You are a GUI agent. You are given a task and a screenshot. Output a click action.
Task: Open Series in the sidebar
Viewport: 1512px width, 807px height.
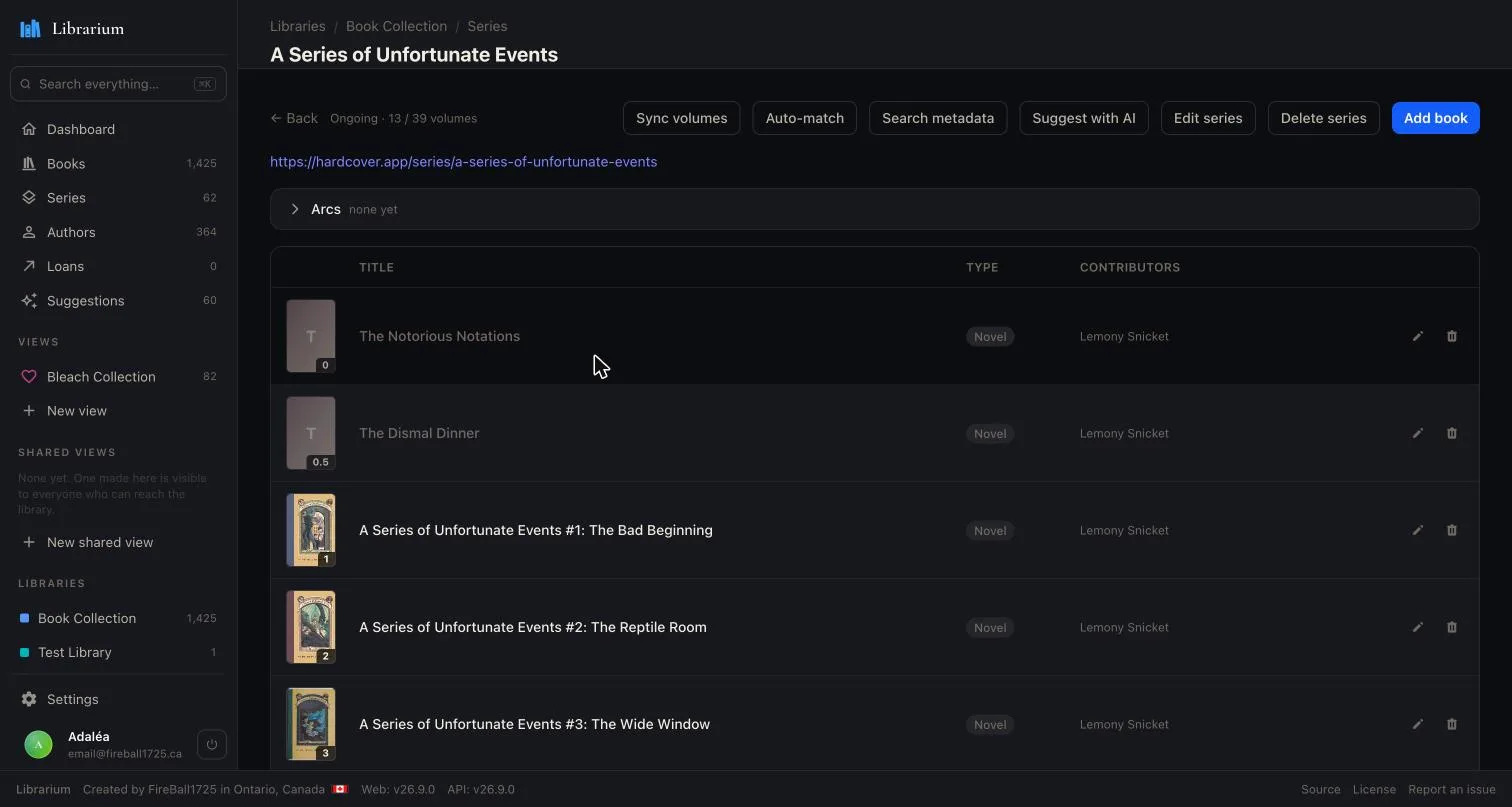coord(118,198)
